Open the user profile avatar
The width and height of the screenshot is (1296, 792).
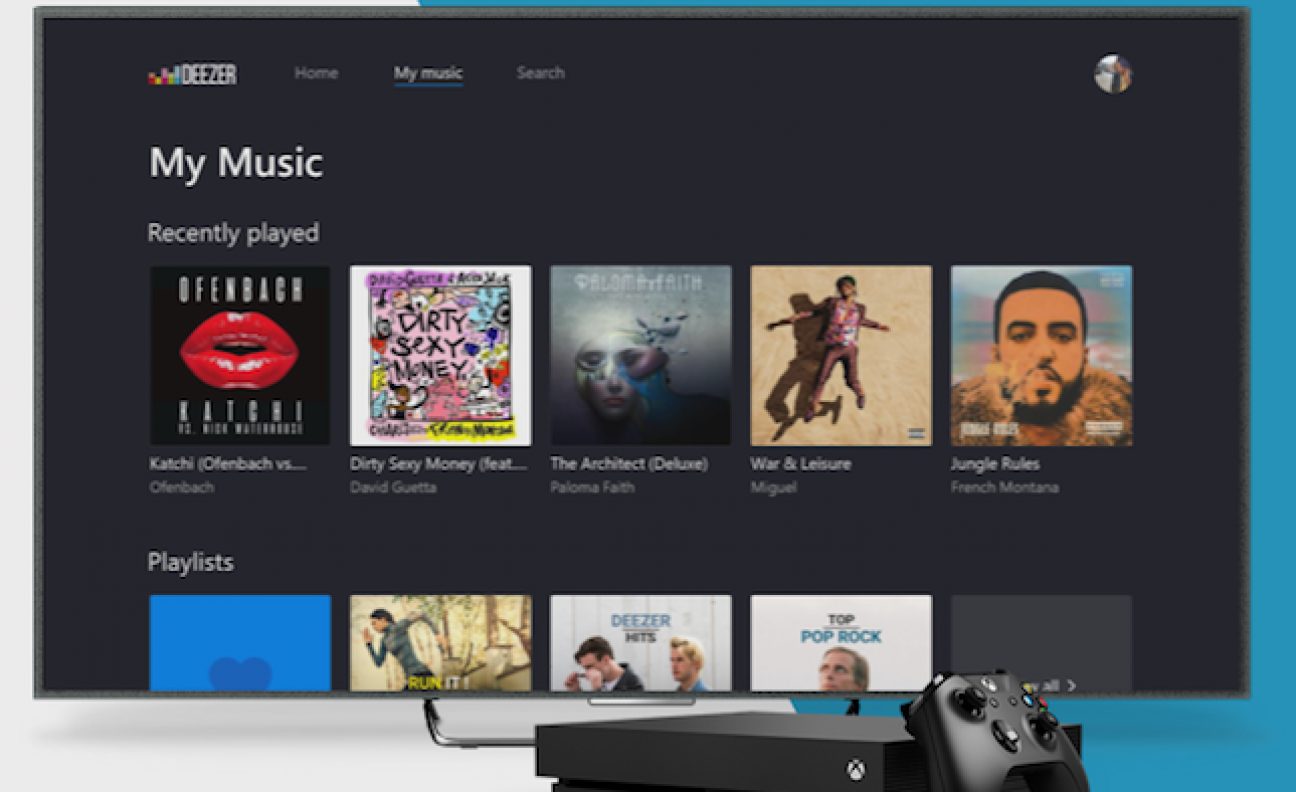(x=1113, y=74)
